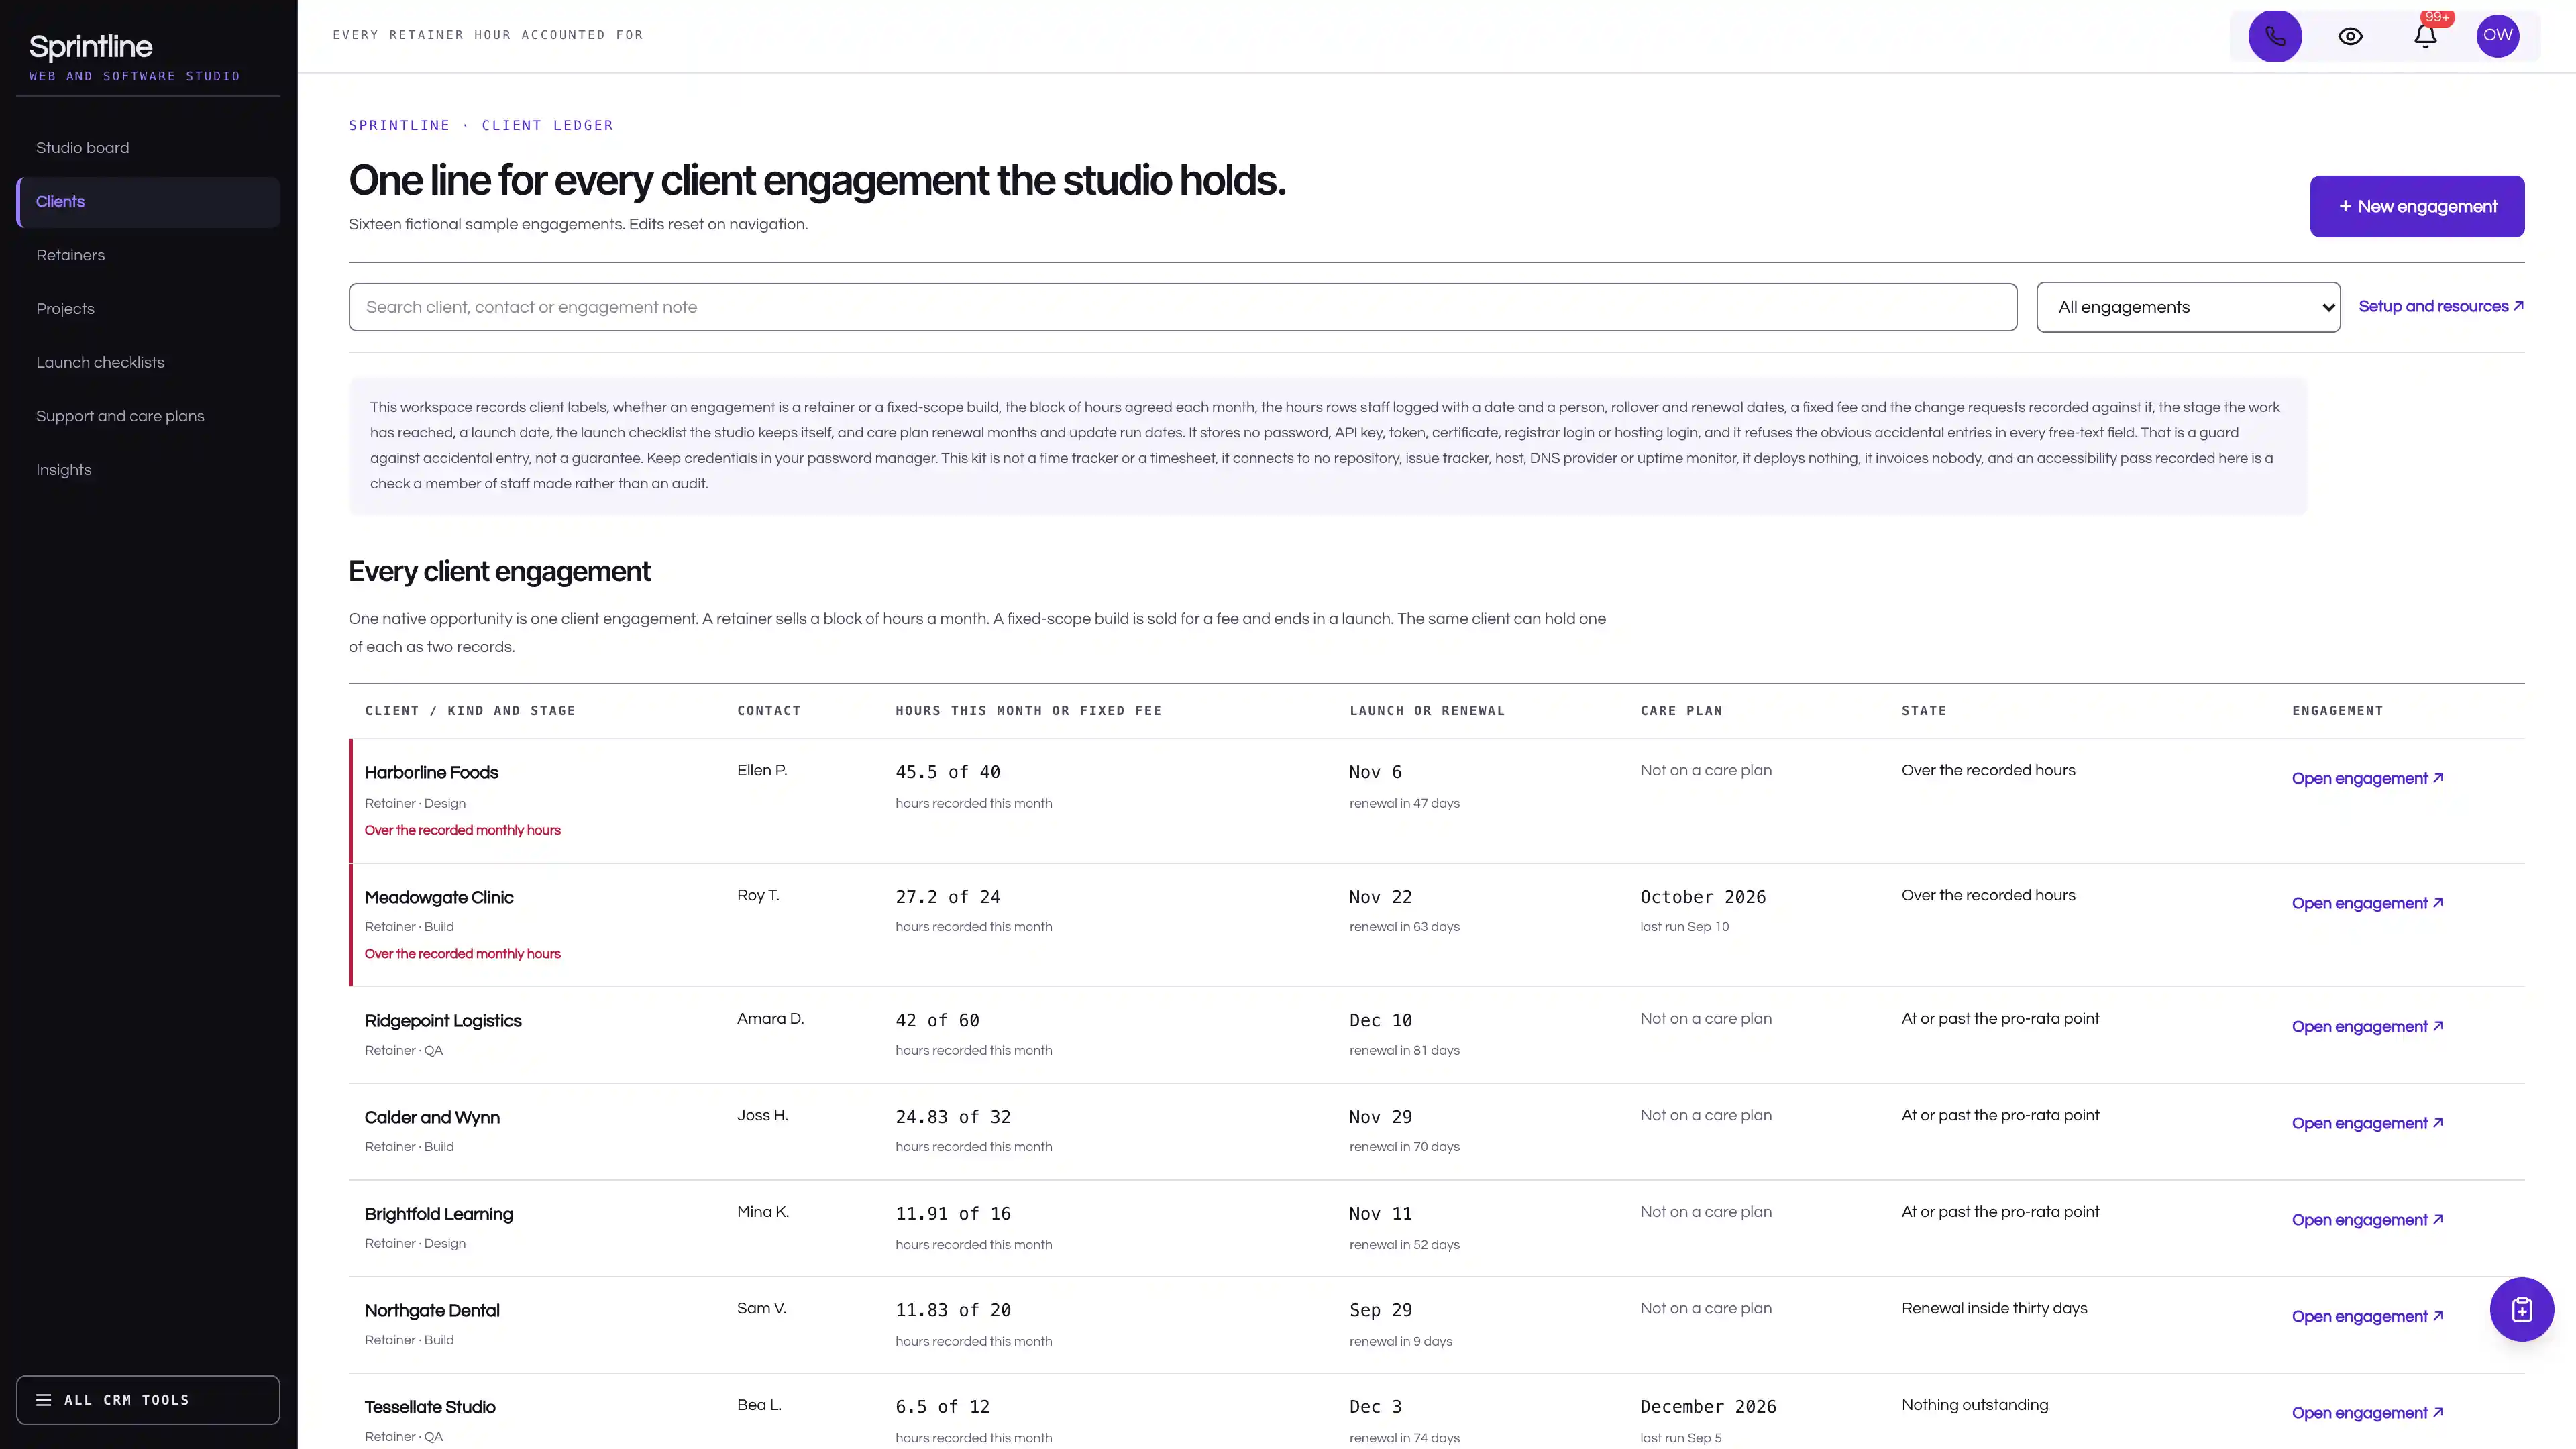The height and width of the screenshot is (1449, 2576).
Task: Click the phone call icon in header
Action: [2275, 36]
